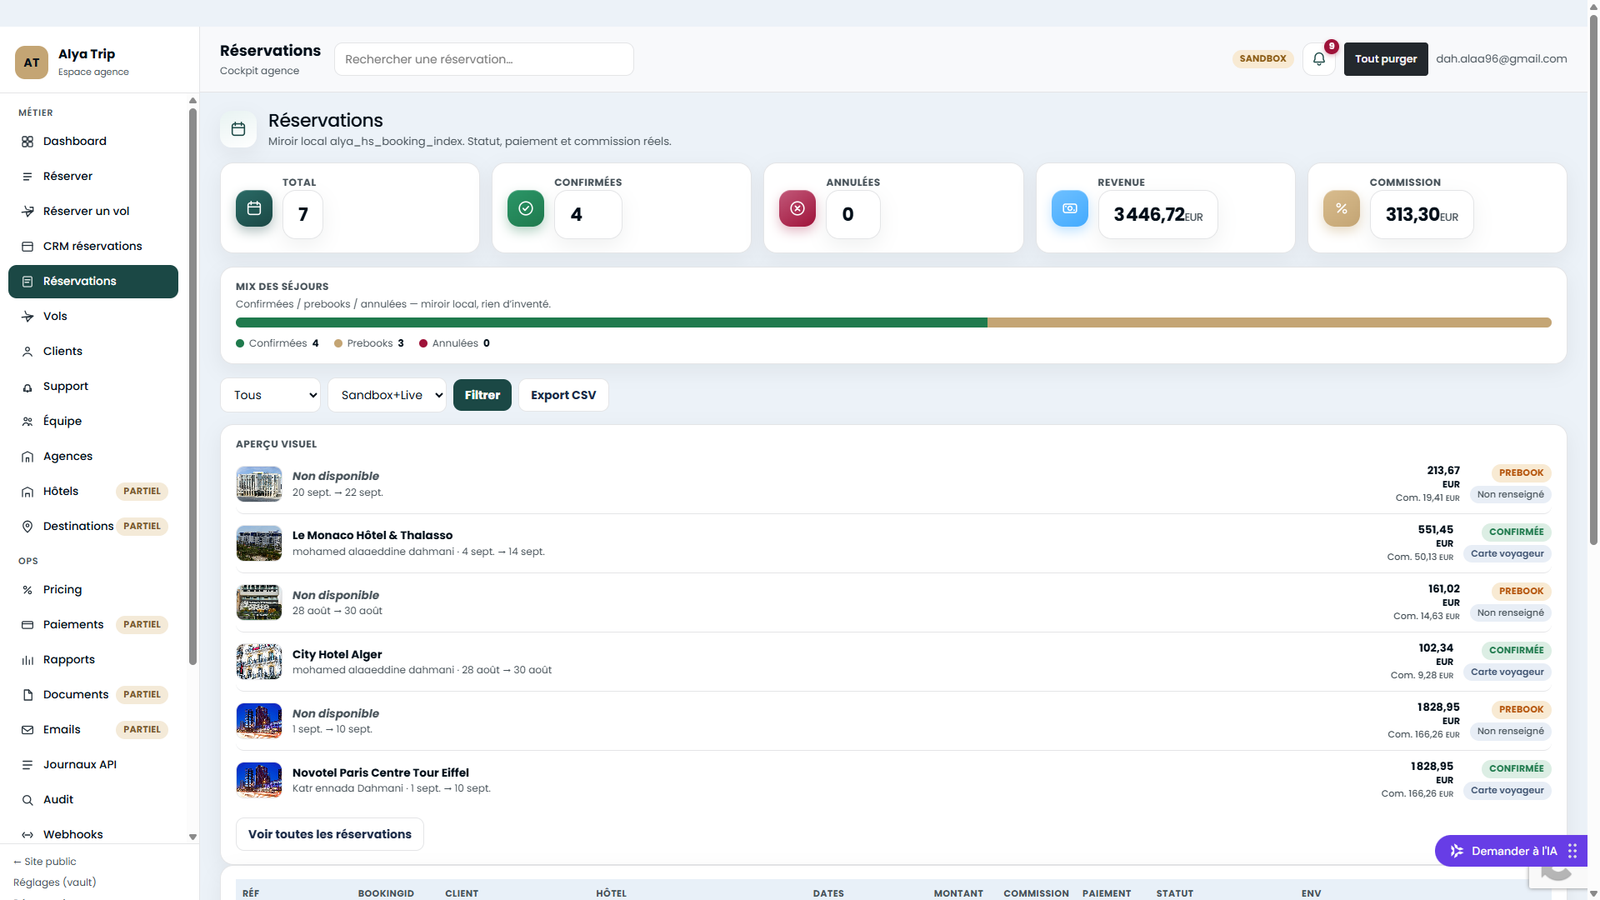Open Réservations in the sidebar menu

[x=93, y=281]
